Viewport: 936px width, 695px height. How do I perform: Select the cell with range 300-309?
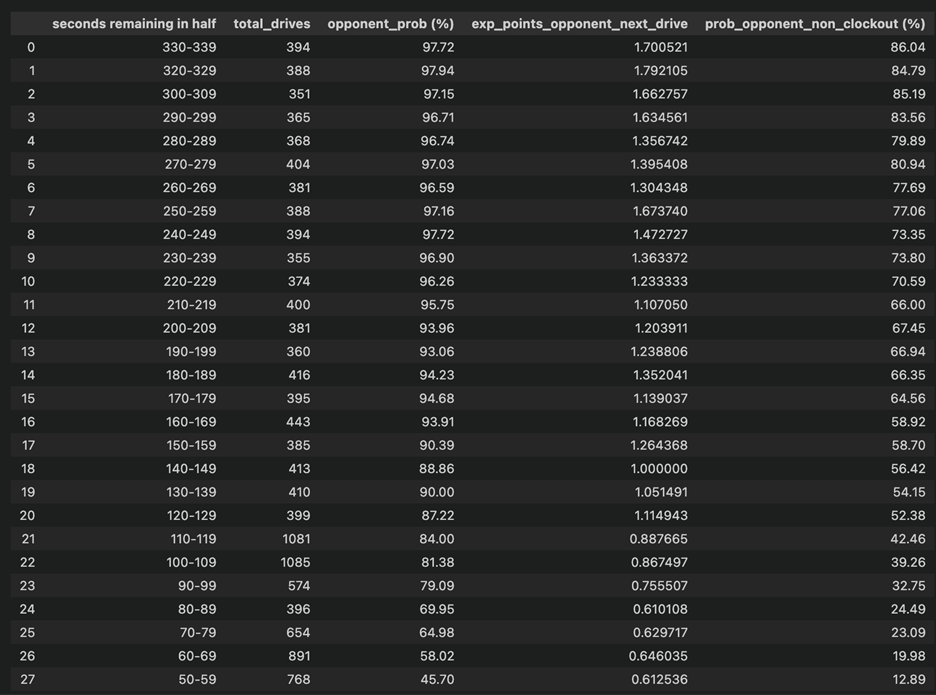tap(189, 94)
